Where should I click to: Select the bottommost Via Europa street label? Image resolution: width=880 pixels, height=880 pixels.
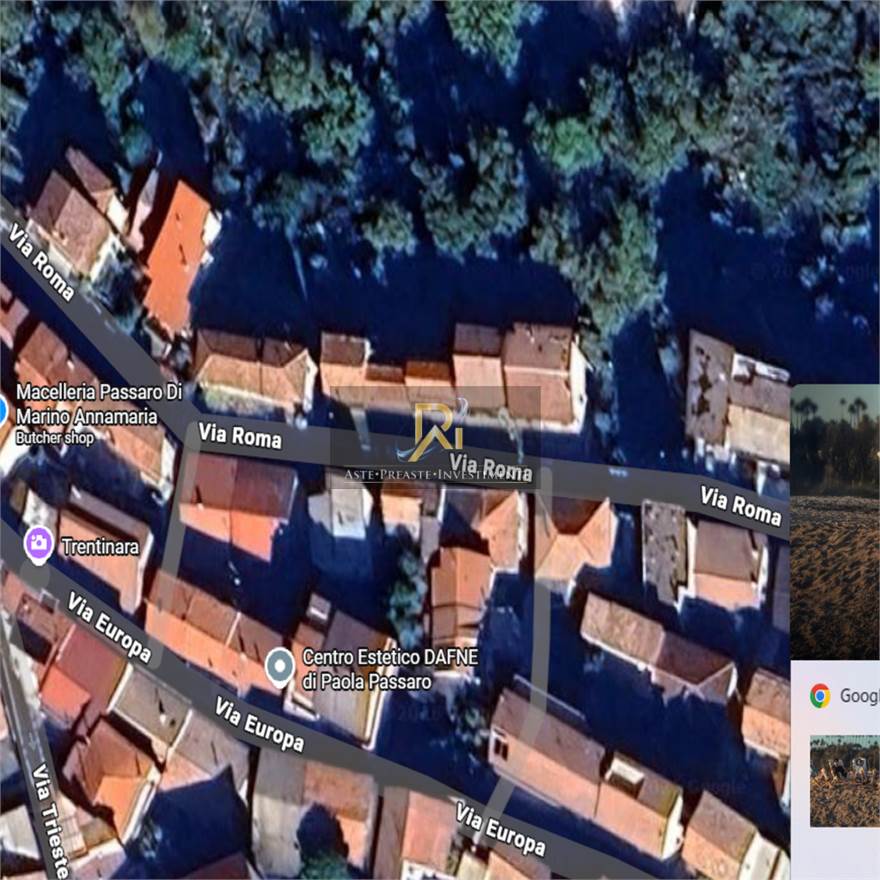501,829
